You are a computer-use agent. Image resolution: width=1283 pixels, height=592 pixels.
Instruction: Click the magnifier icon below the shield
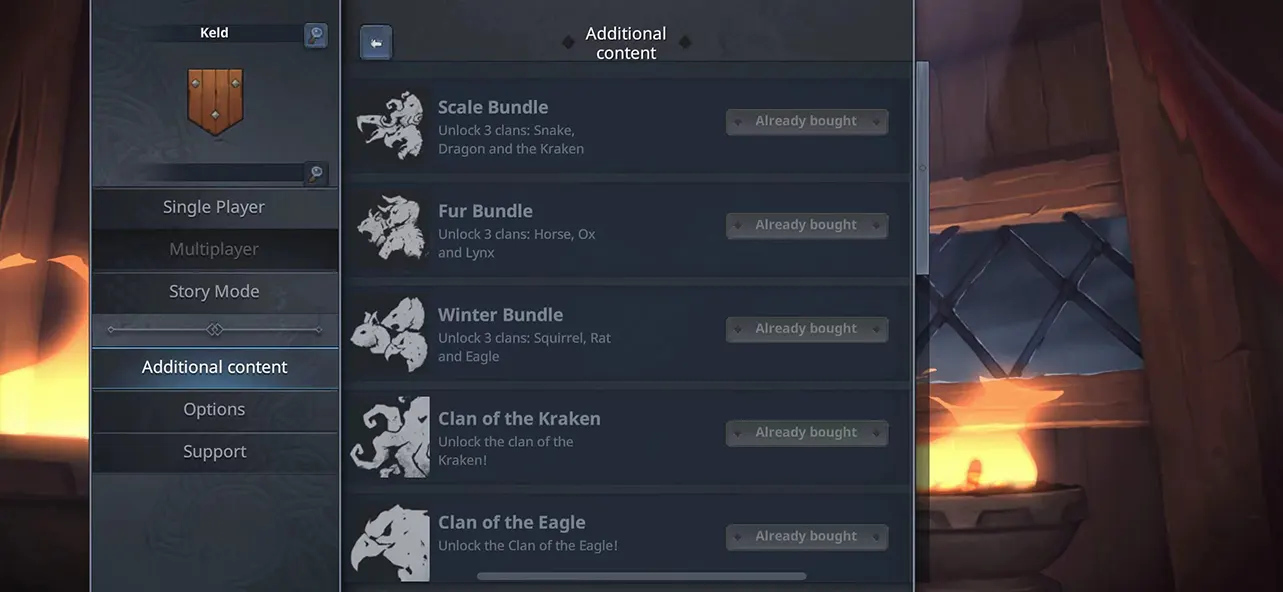(x=316, y=174)
